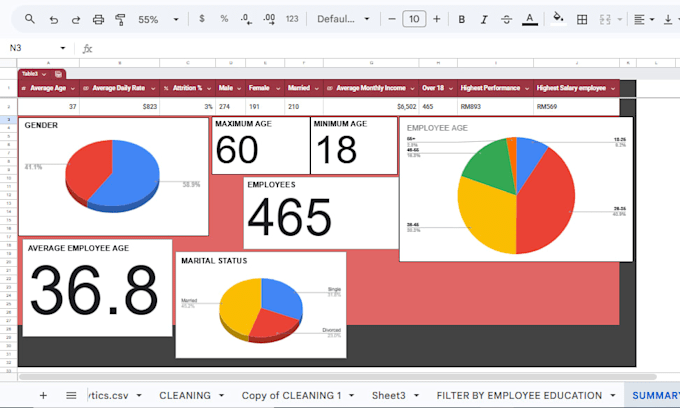Add a new sheet with plus button
Screen dimensions: 680x408
pyautogui.click(x=43, y=395)
